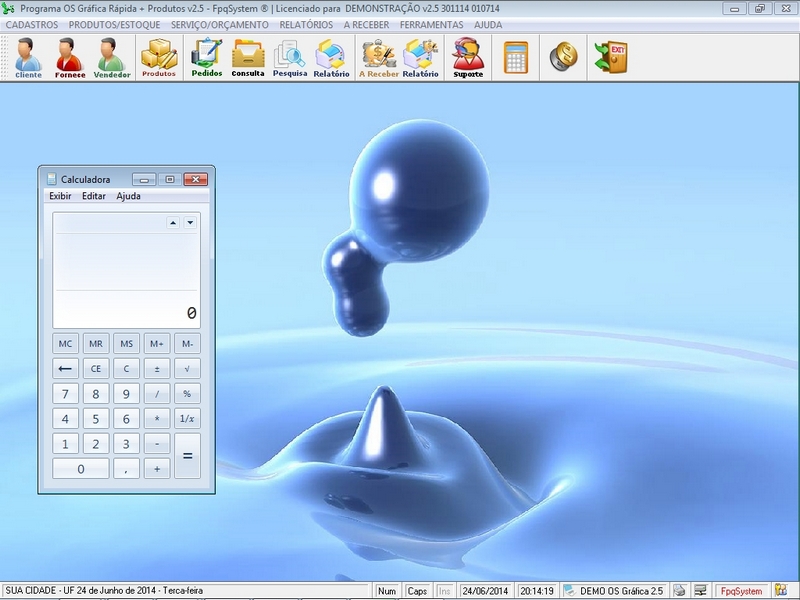Image resolution: width=800 pixels, height=600 pixels.
Task: Click the division calculator button
Action: click(157, 393)
